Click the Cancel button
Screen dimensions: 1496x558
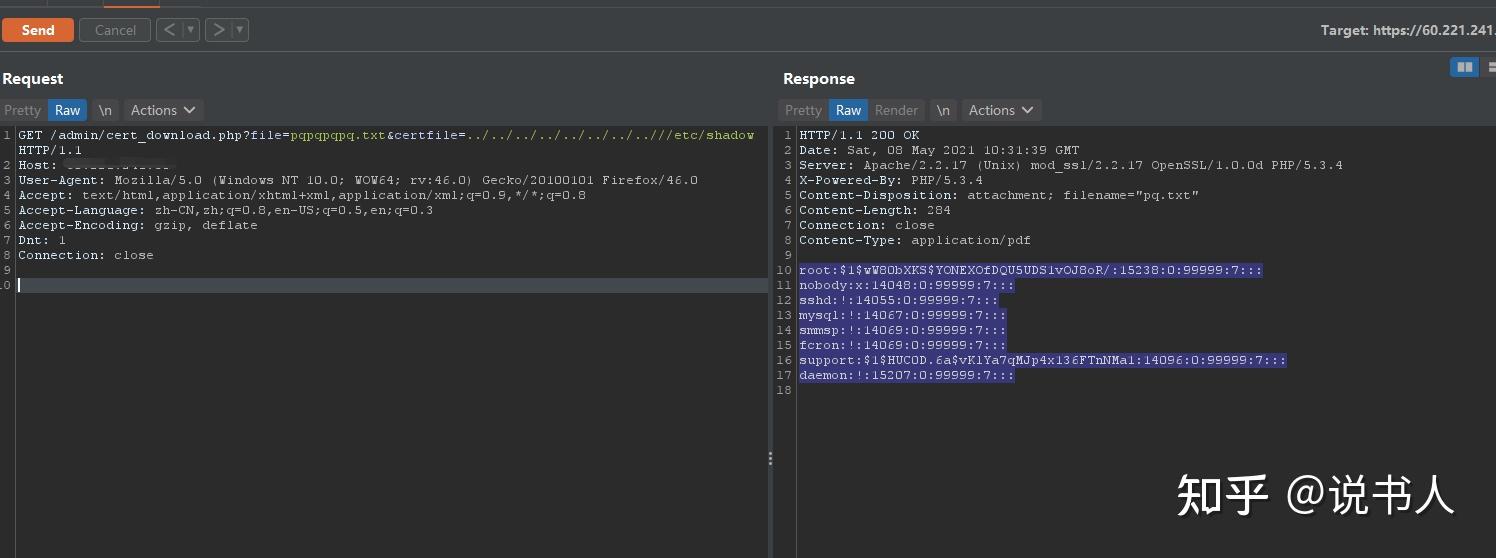115,30
